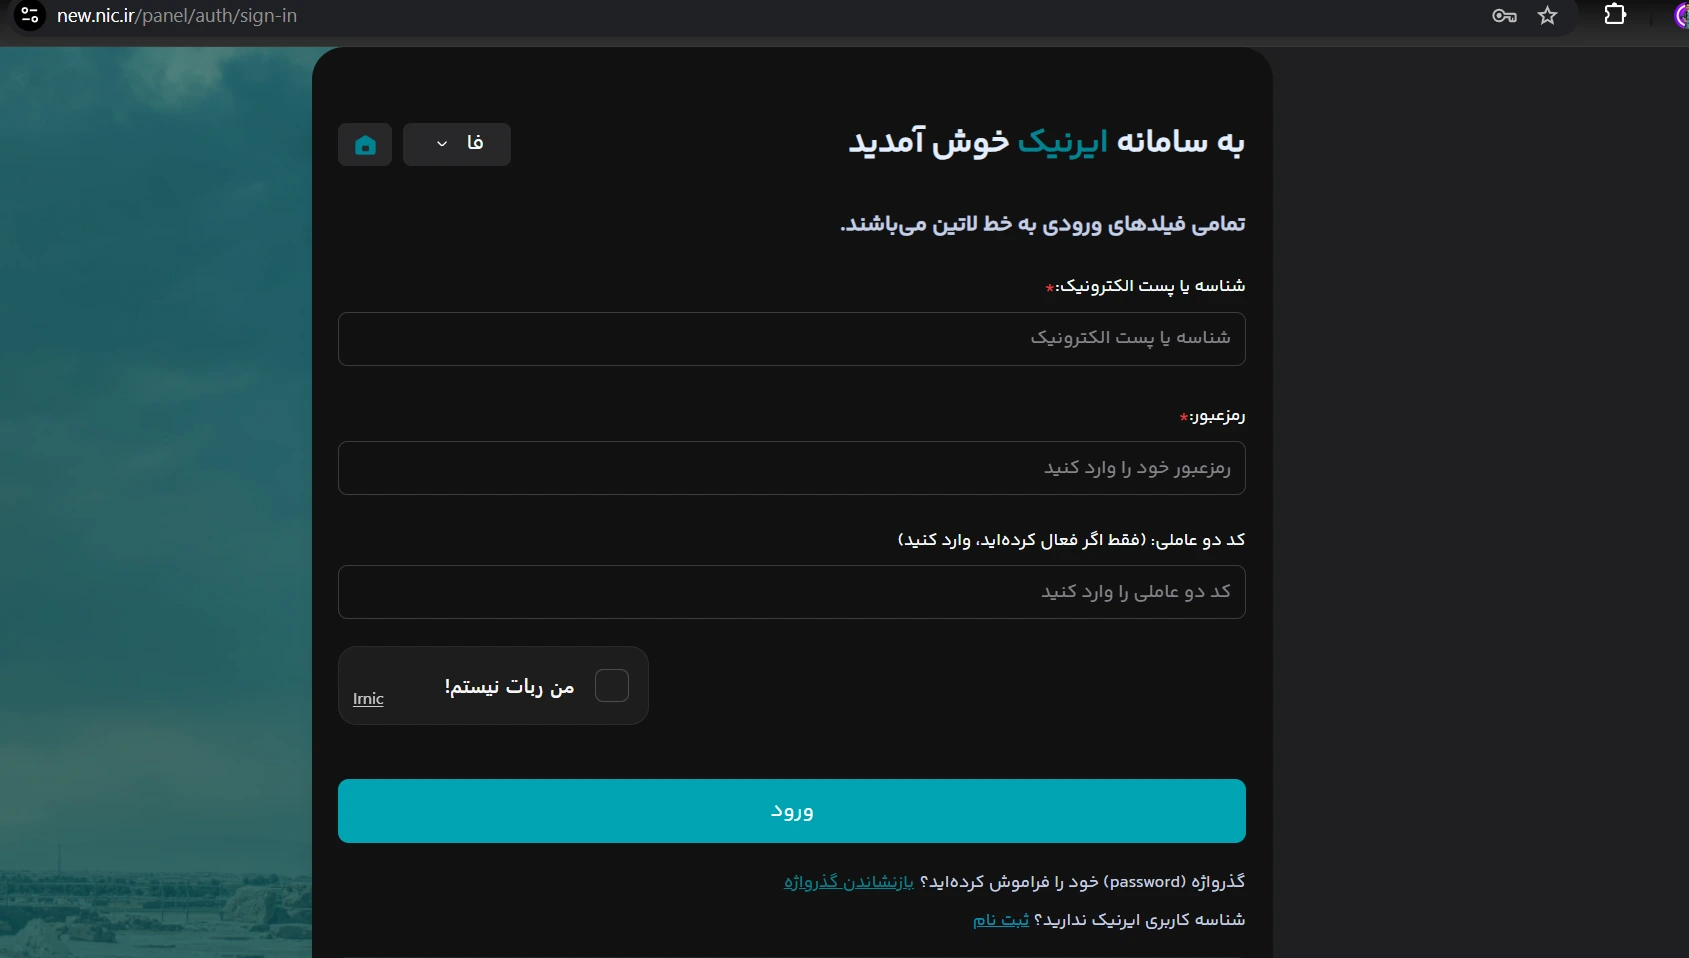The image size is (1689, 958).
Task: Click the home icon button
Action: (365, 145)
